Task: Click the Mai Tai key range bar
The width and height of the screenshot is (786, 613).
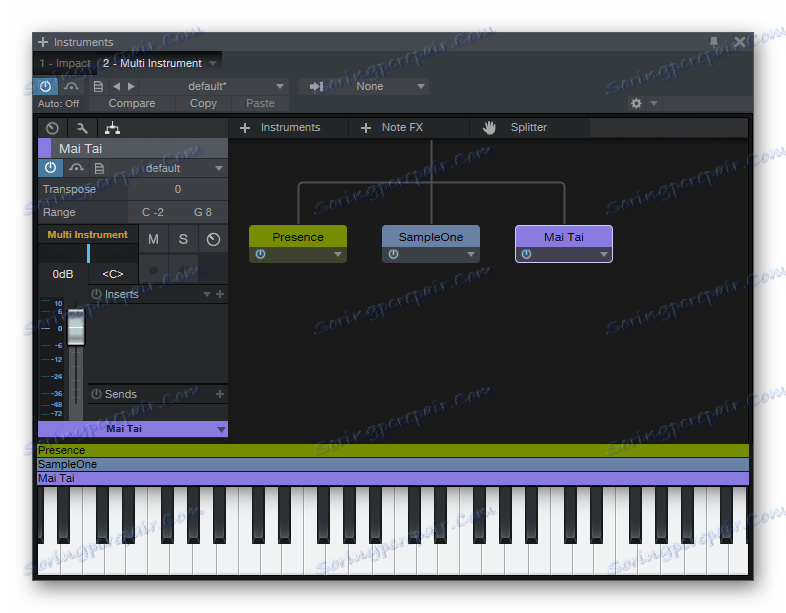Action: tap(393, 478)
